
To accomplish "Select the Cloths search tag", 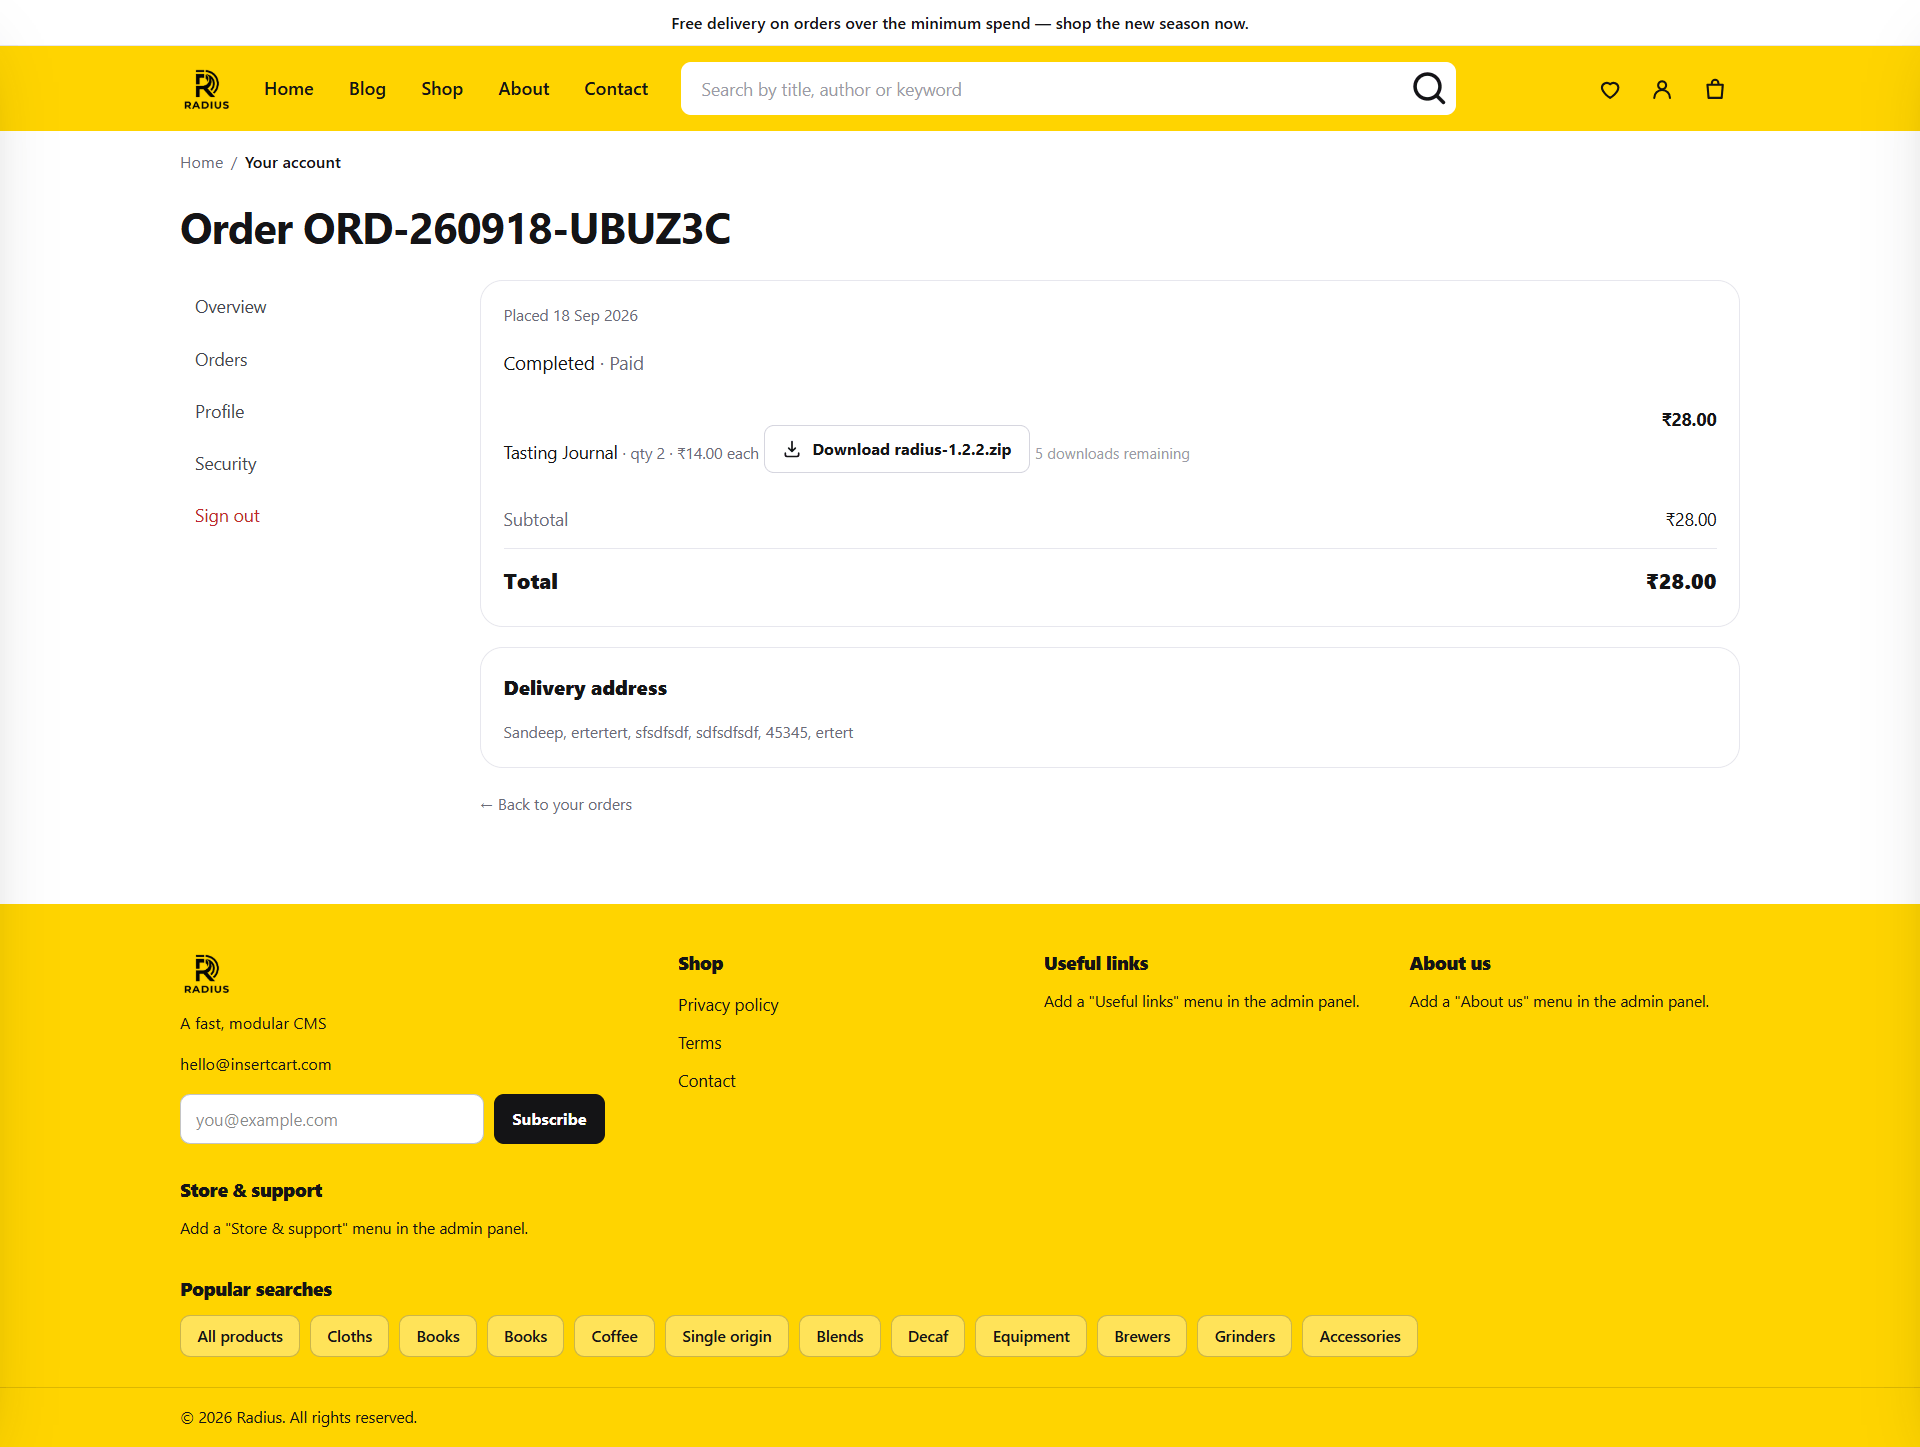I will 349,1336.
